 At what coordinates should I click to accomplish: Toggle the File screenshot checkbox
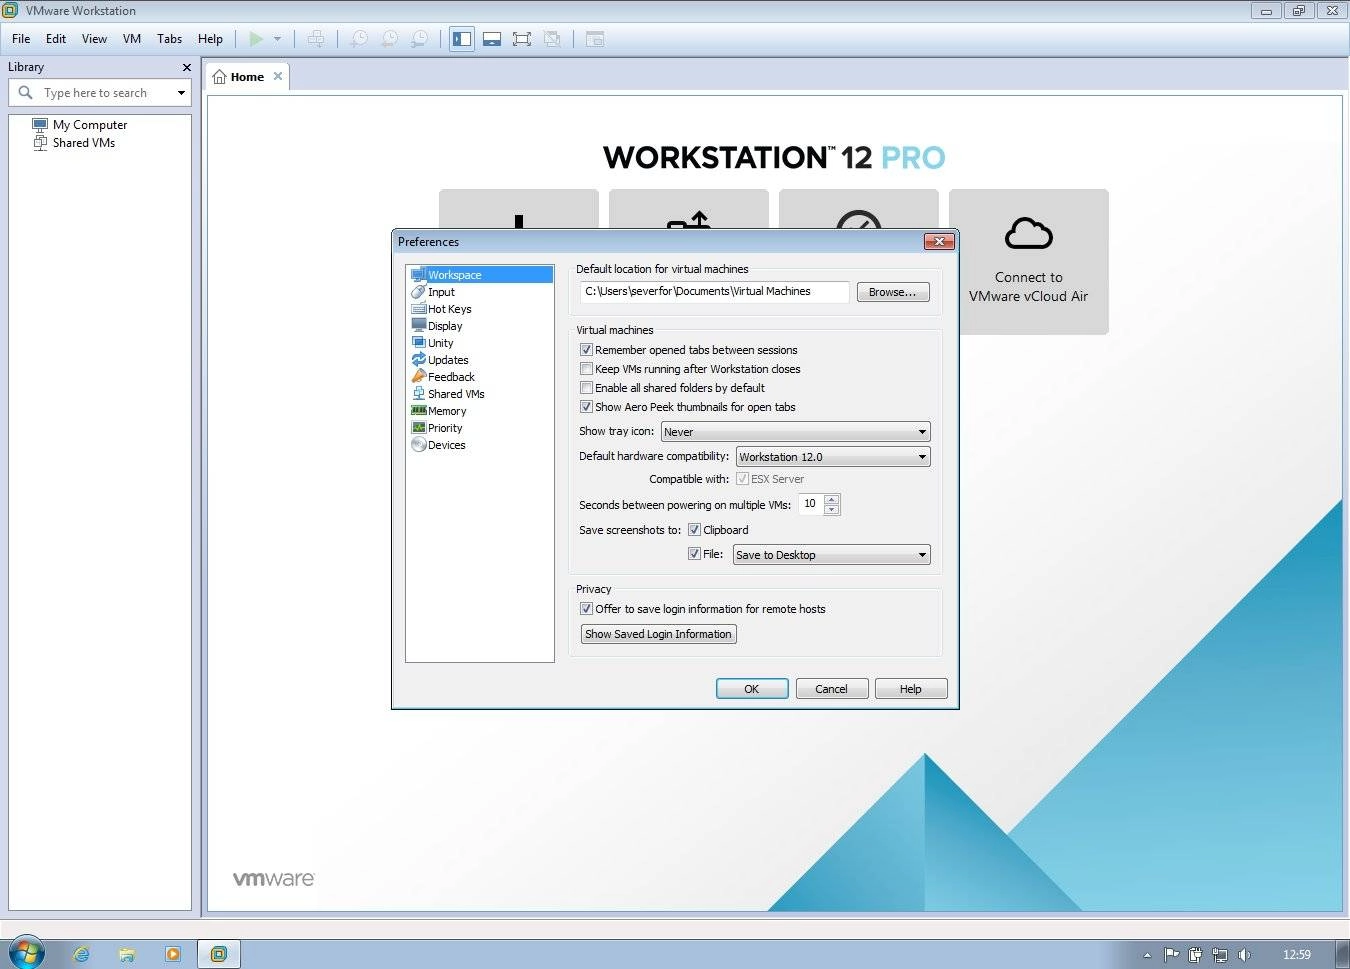point(694,554)
